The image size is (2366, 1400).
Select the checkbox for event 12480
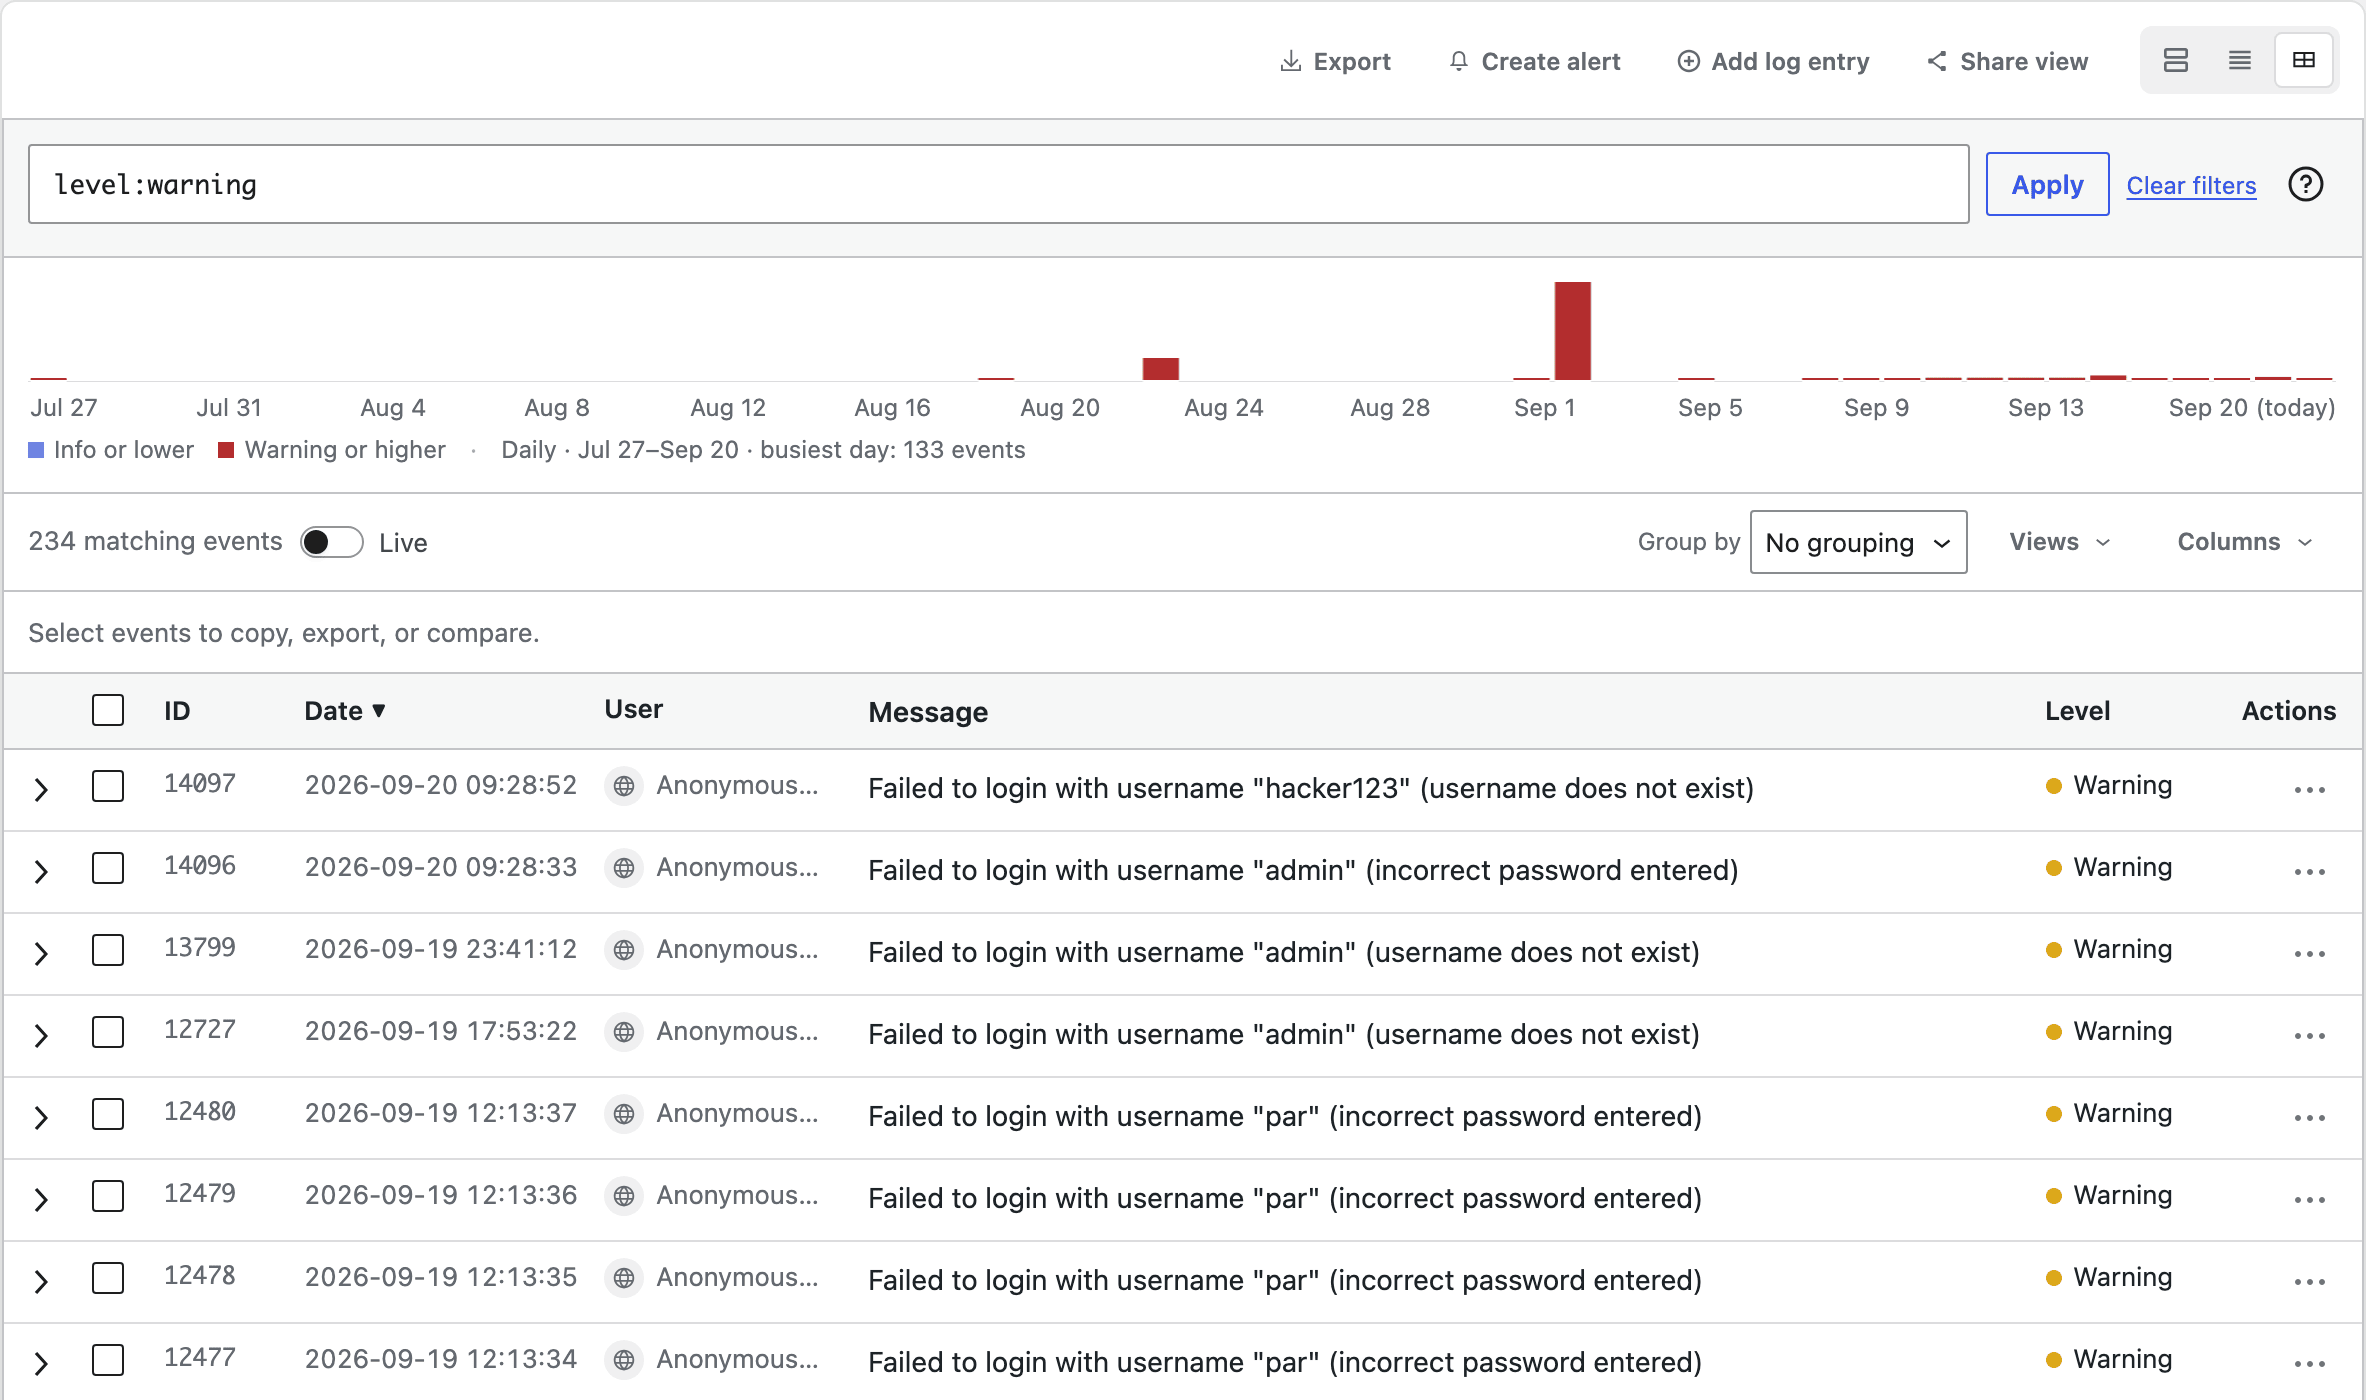108,1114
